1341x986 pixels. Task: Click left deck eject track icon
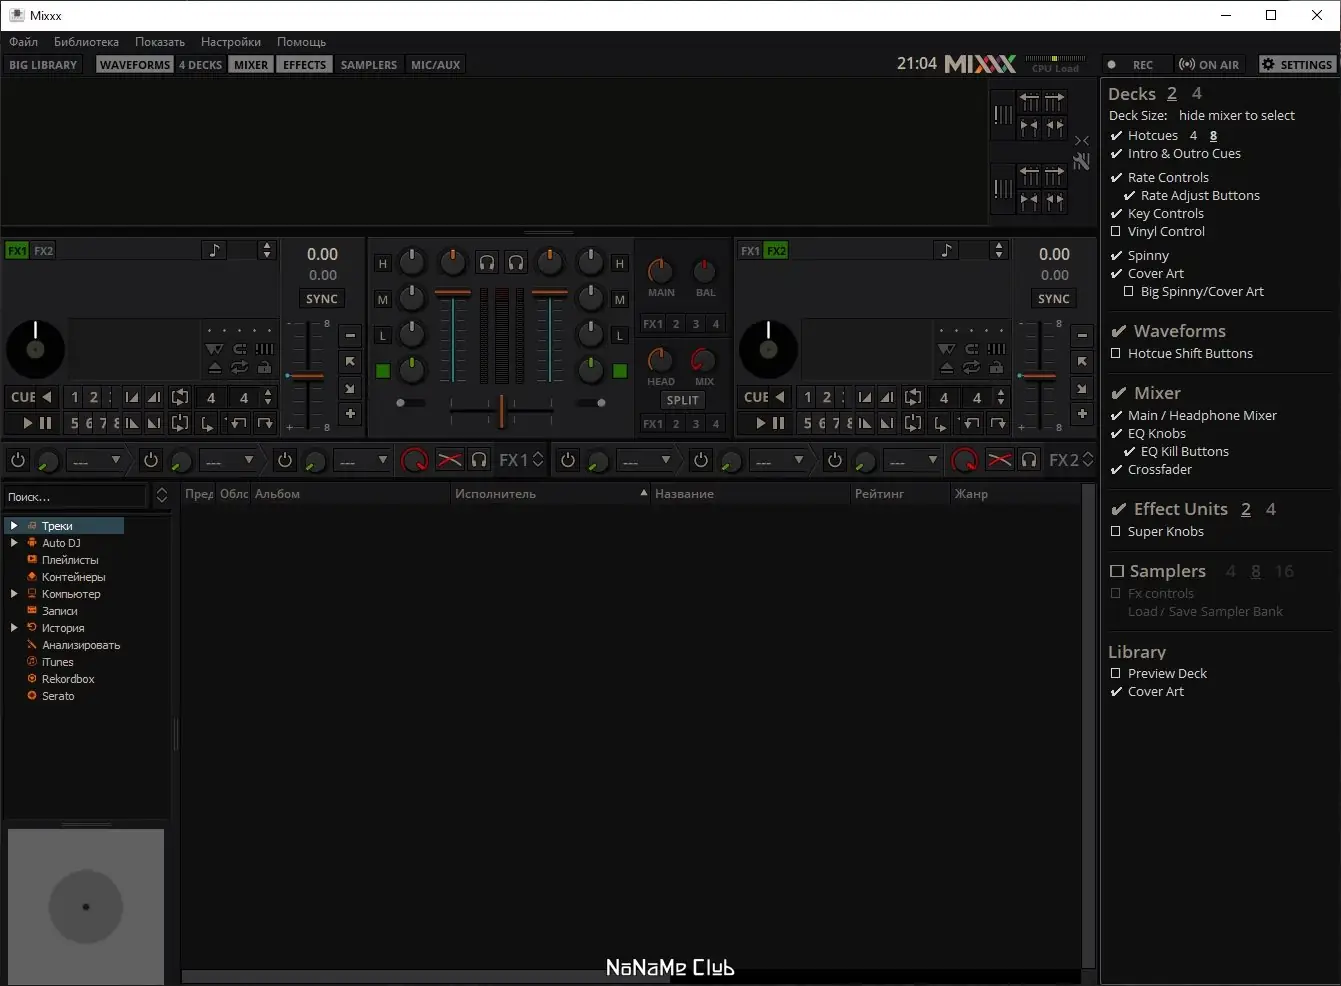click(214, 368)
